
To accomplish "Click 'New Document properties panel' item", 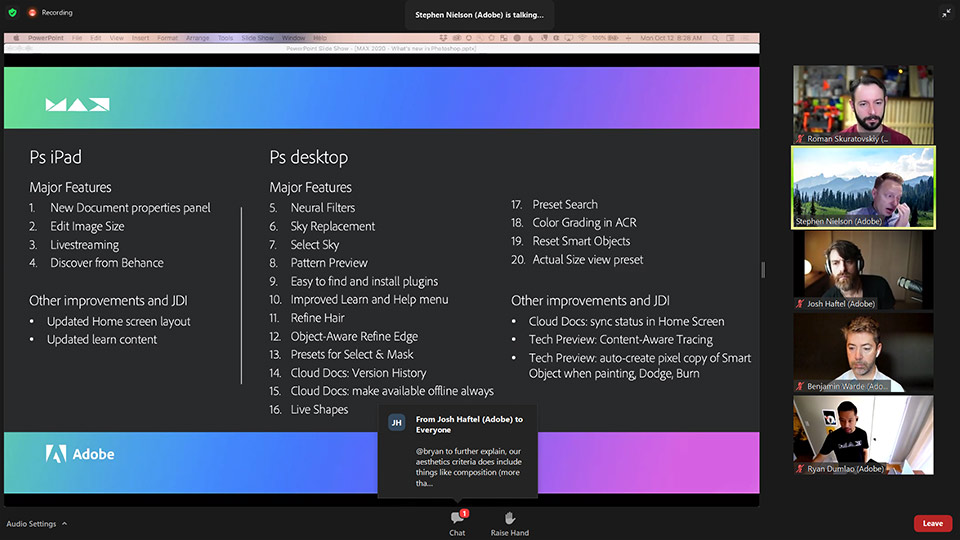I will [x=130, y=208].
